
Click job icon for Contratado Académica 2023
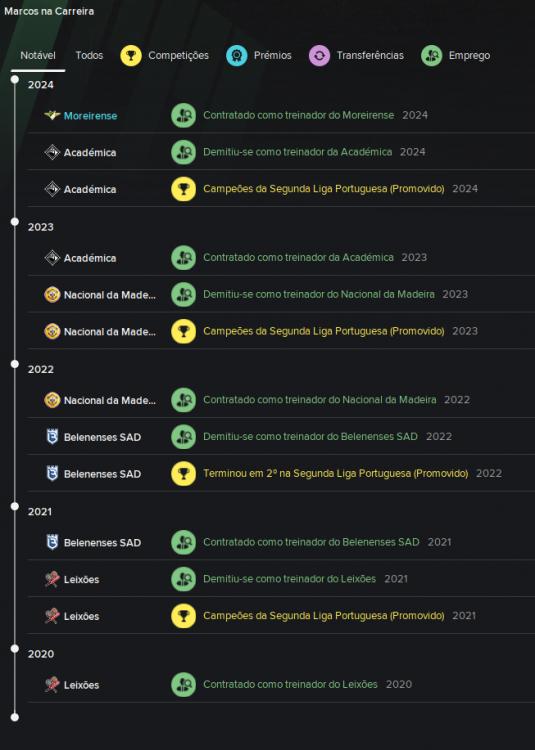(x=184, y=257)
